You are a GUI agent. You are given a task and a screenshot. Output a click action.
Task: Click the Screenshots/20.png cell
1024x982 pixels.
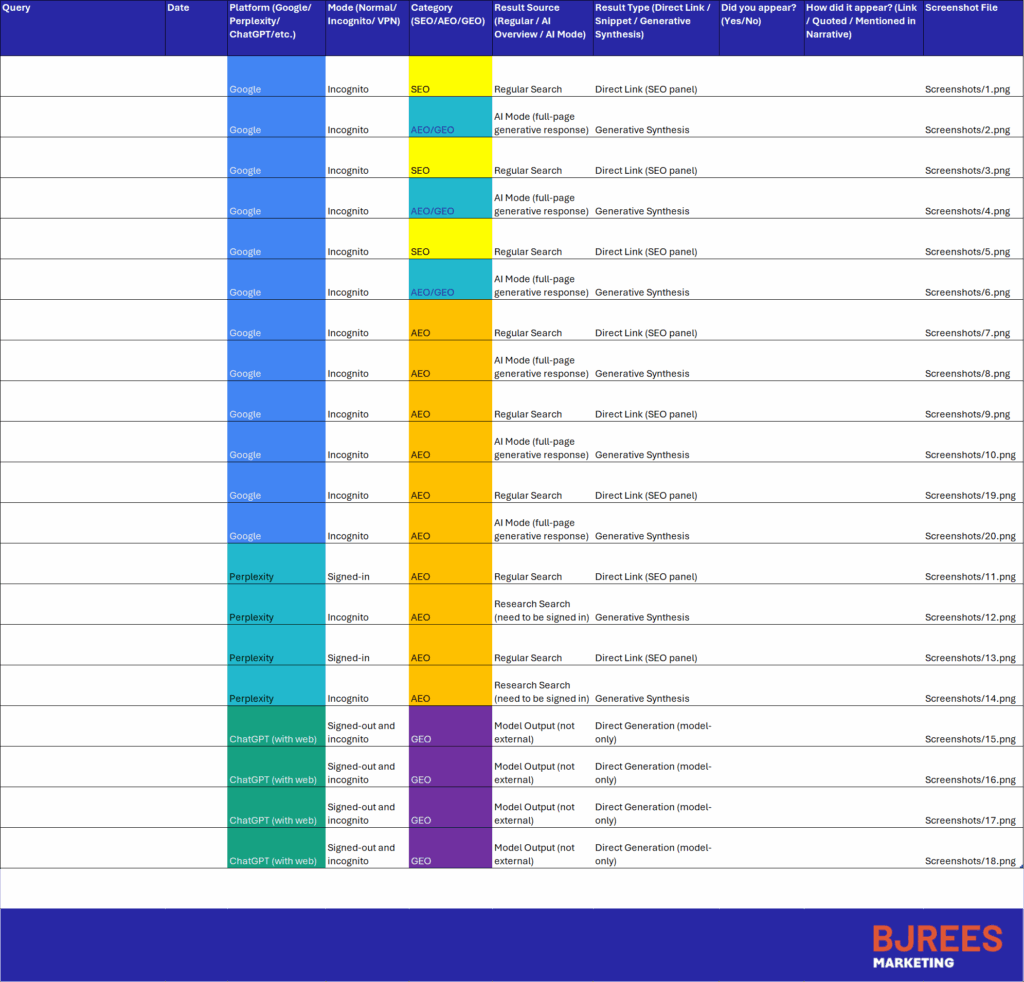tap(970, 536)
